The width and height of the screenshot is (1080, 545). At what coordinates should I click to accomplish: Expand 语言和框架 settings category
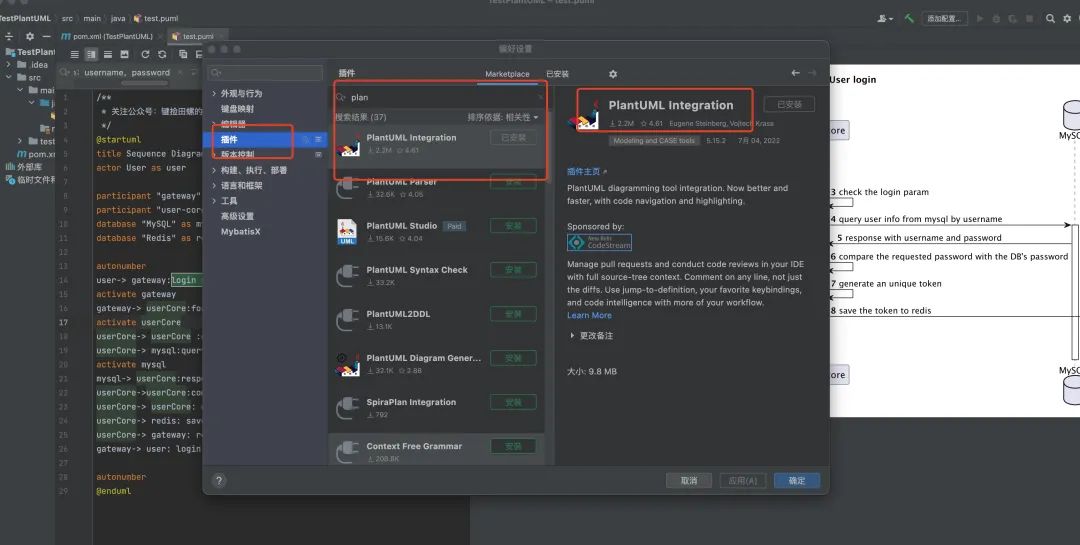click(214, 185)
